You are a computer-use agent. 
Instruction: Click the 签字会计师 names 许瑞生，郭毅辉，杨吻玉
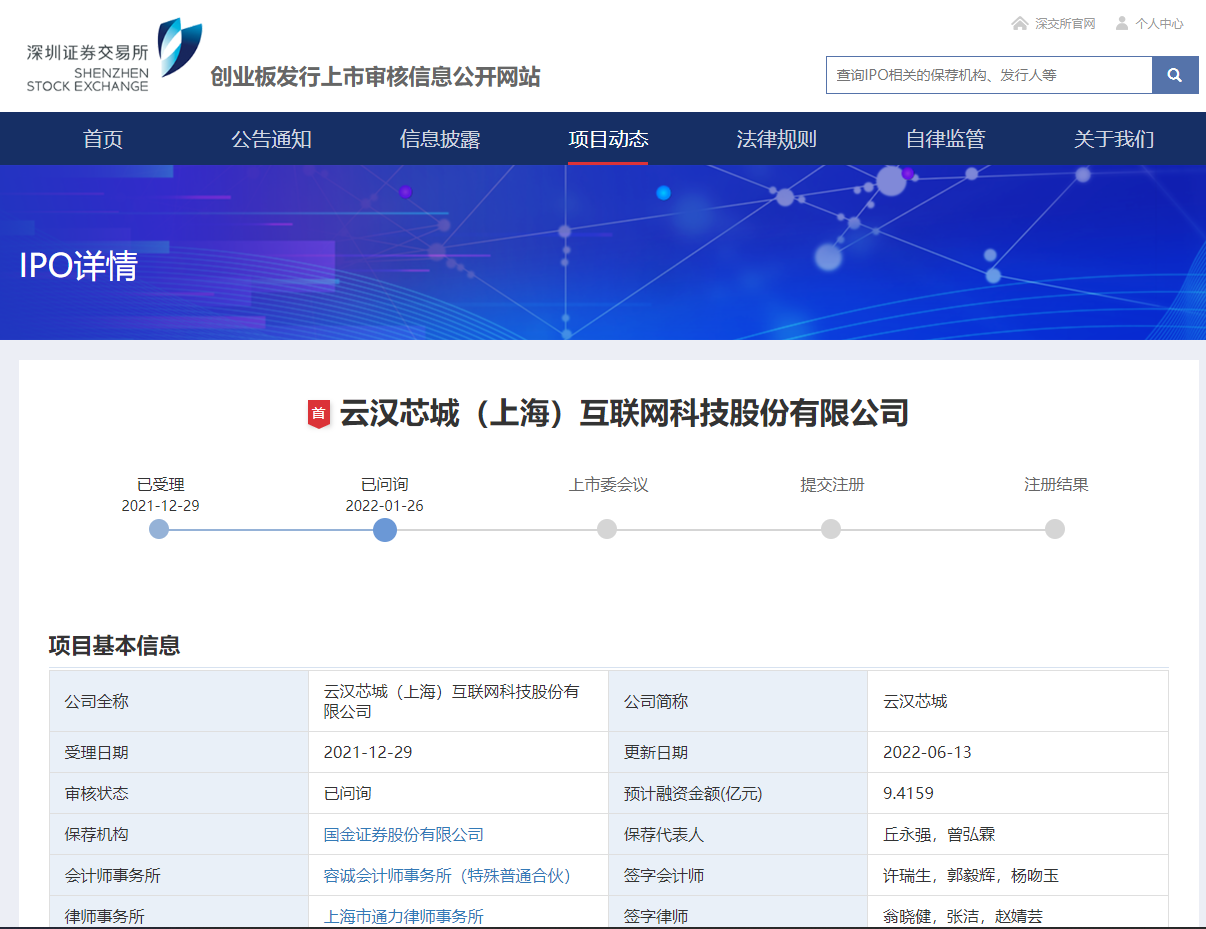click(971, 875)
